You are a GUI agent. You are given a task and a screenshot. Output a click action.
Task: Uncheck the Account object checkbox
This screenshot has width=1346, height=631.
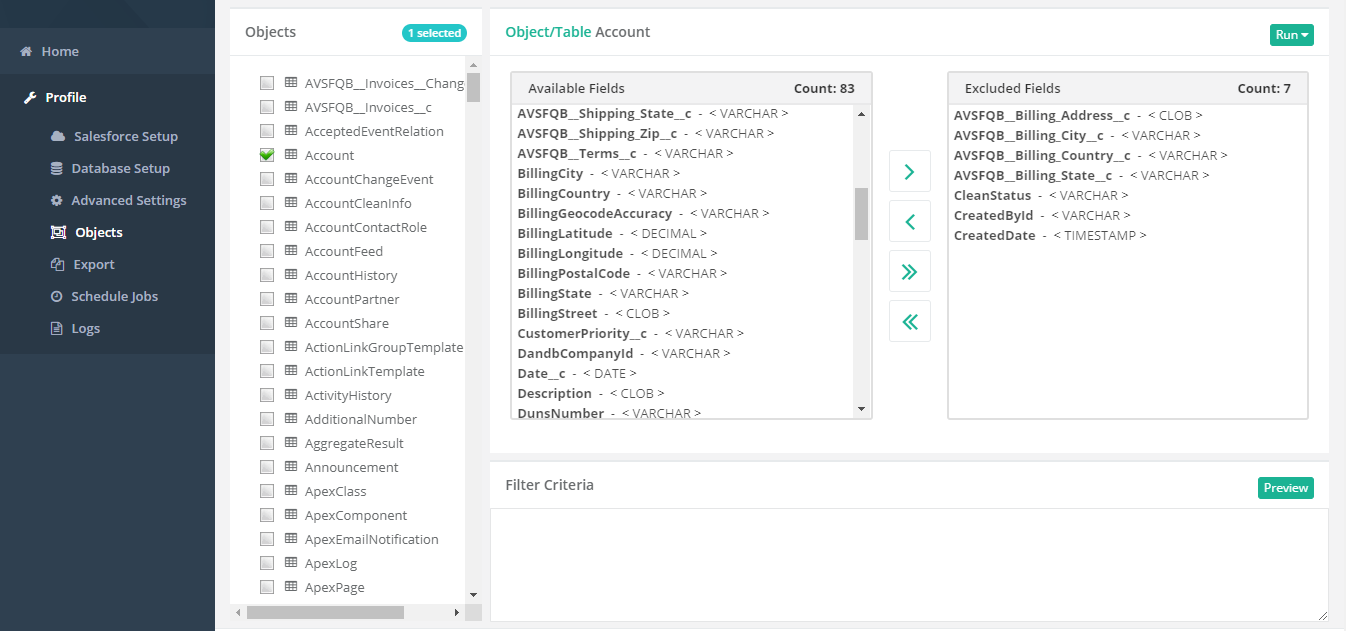pyautogui.click(x=267, y=155)
